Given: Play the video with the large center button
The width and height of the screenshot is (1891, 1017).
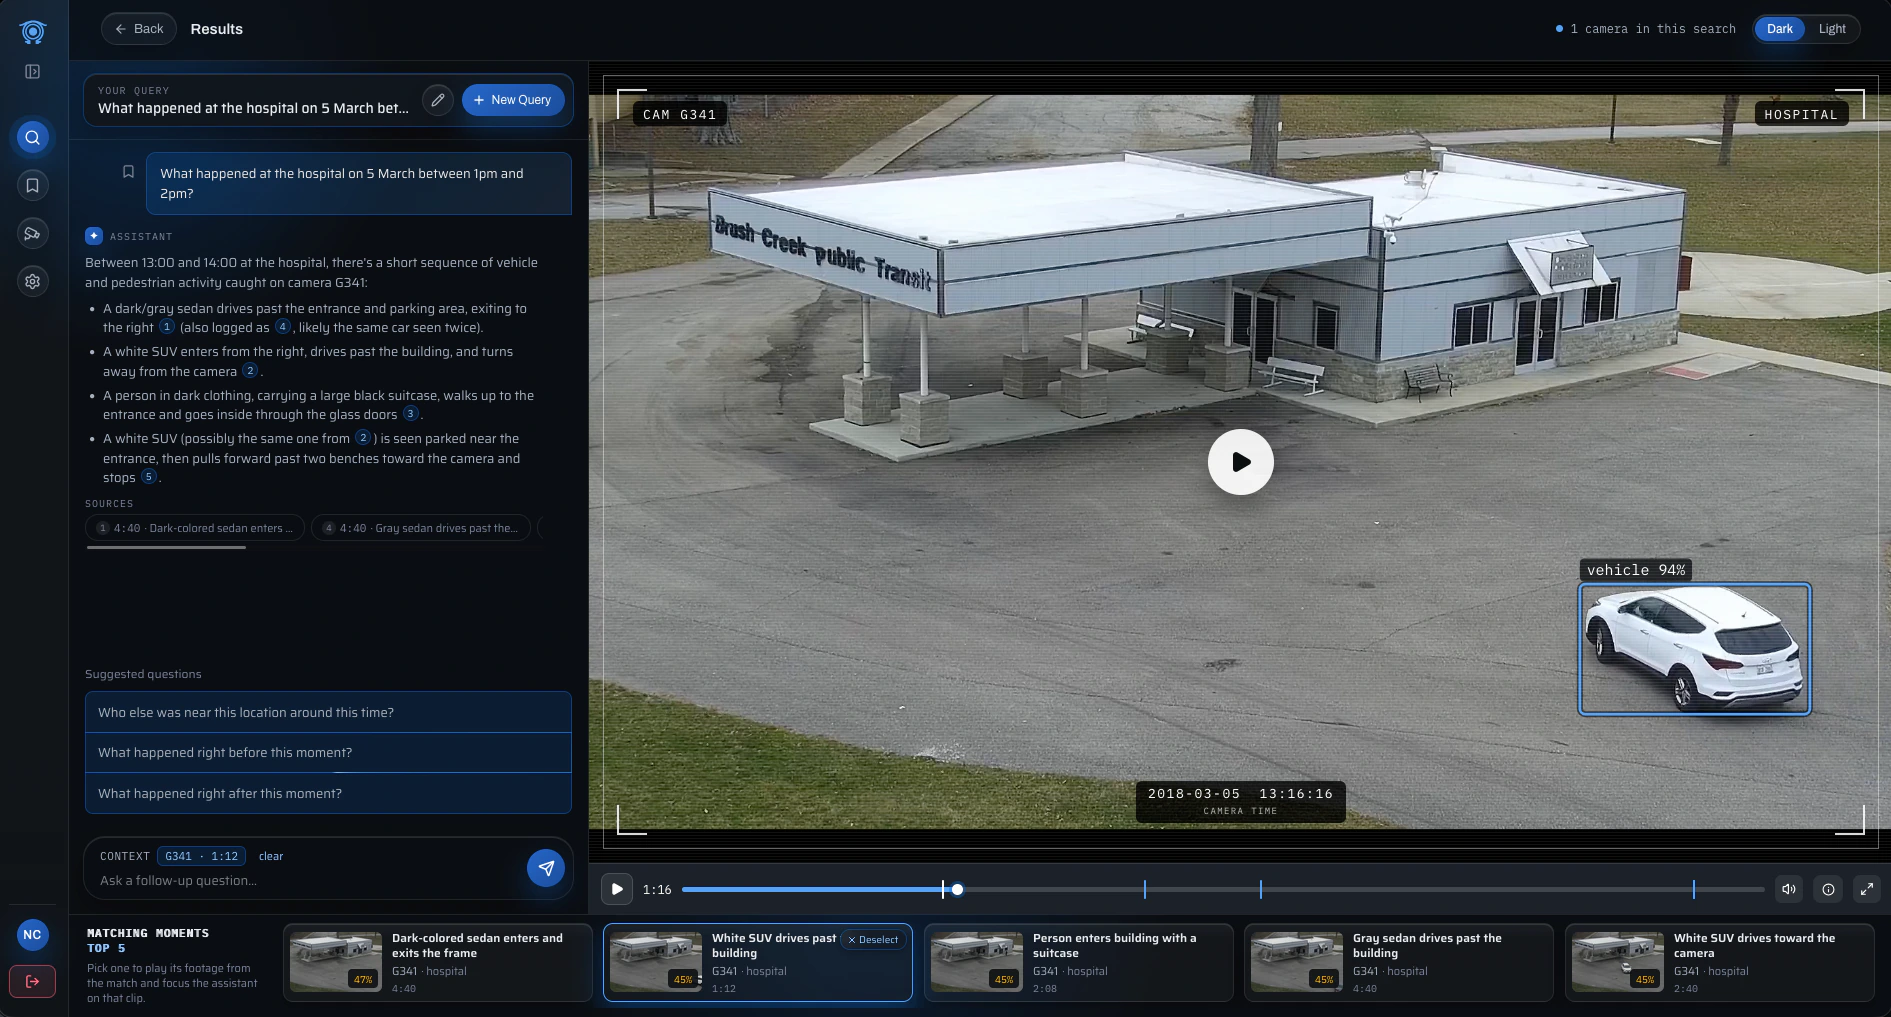Looking at the screenshot, I should (1240, 462).
